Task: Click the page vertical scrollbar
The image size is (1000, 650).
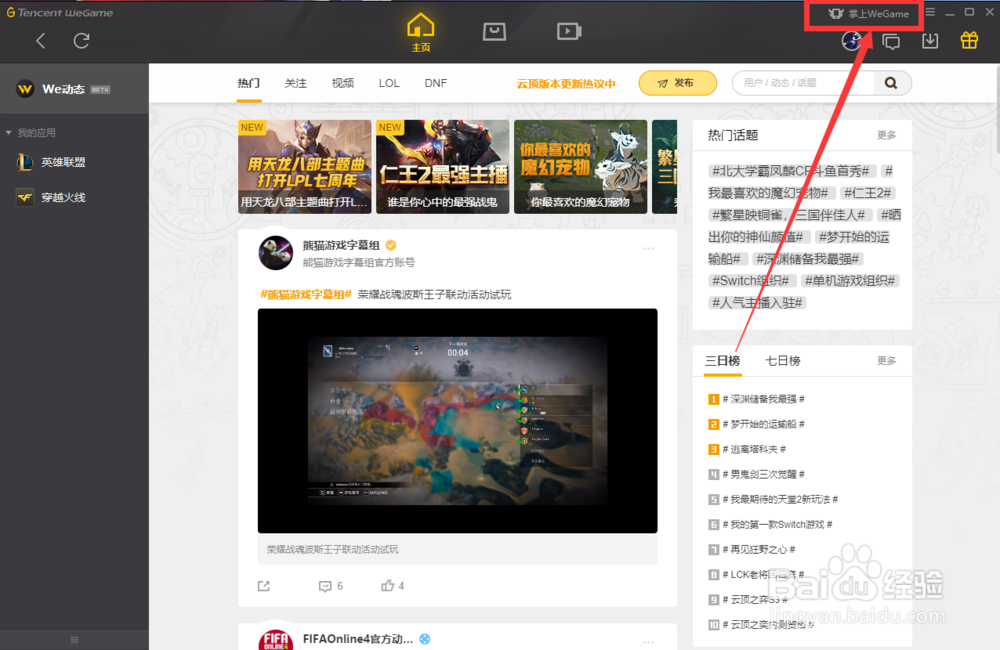Action: 996,109
